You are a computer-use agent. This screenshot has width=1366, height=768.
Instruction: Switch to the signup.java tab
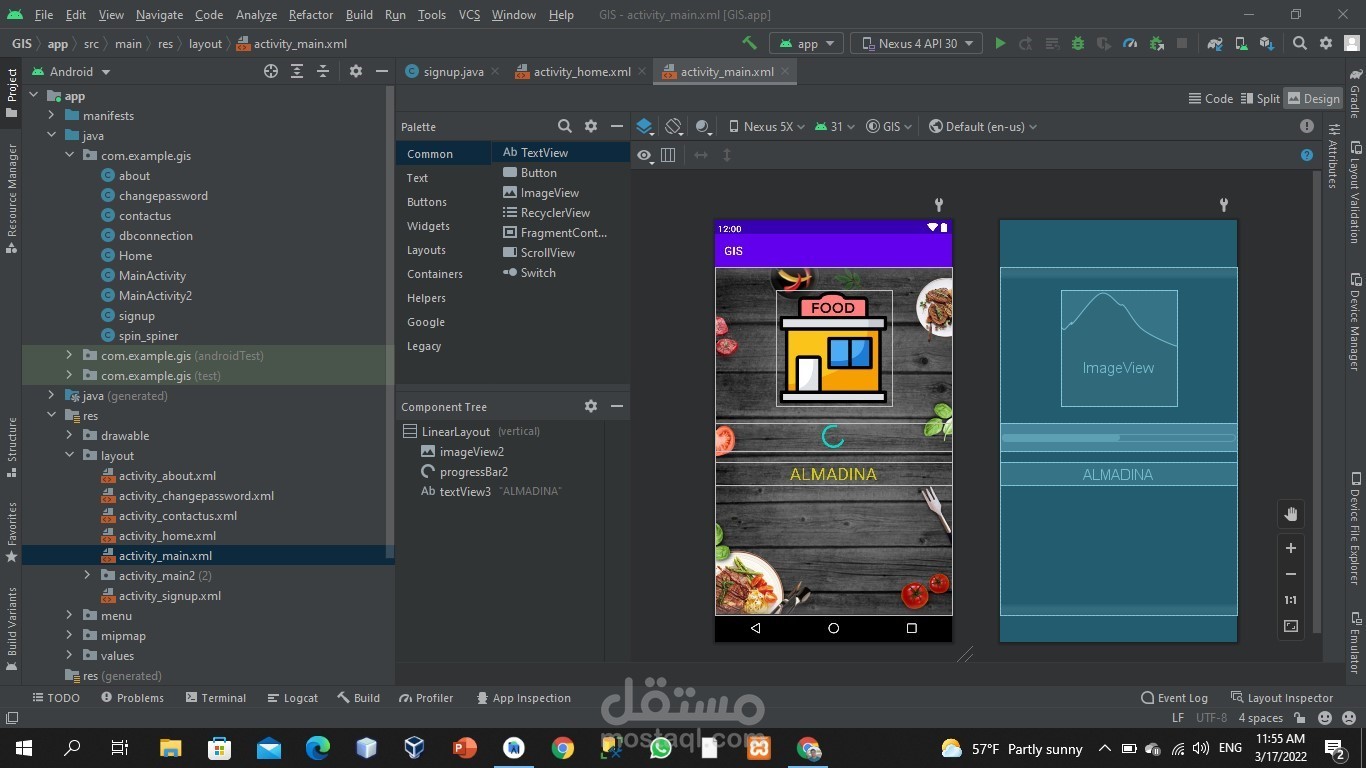453,71
